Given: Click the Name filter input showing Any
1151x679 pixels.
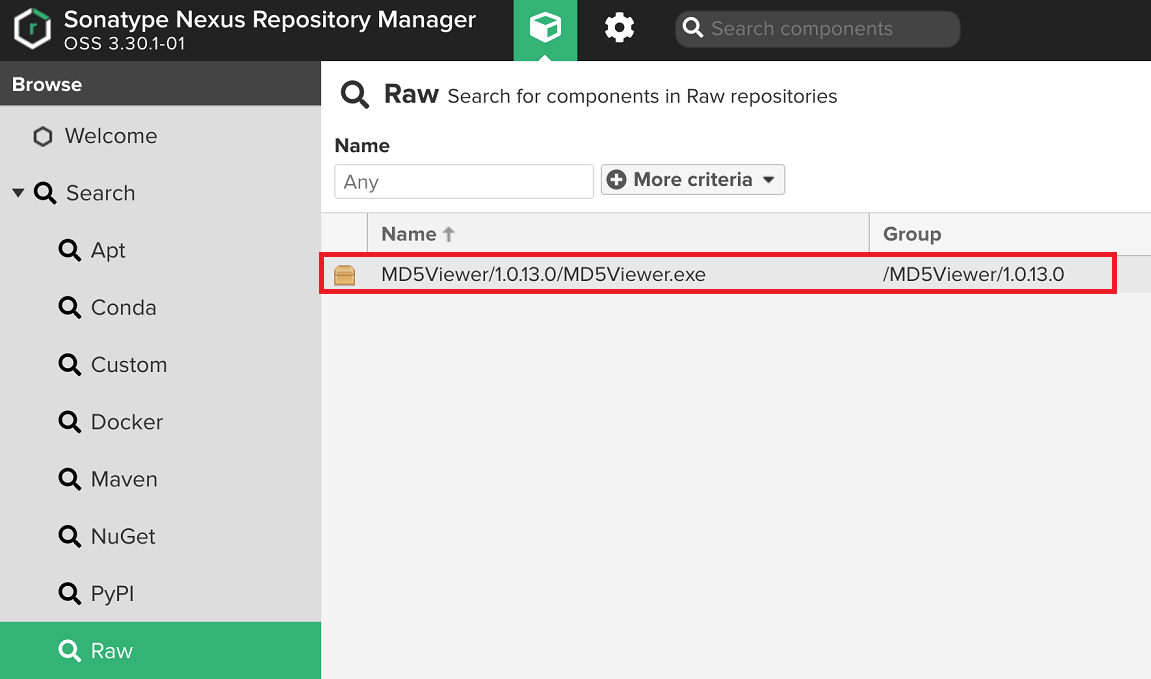Looking at the screenshot, I should pyautogui.click(x=464, y=181).
